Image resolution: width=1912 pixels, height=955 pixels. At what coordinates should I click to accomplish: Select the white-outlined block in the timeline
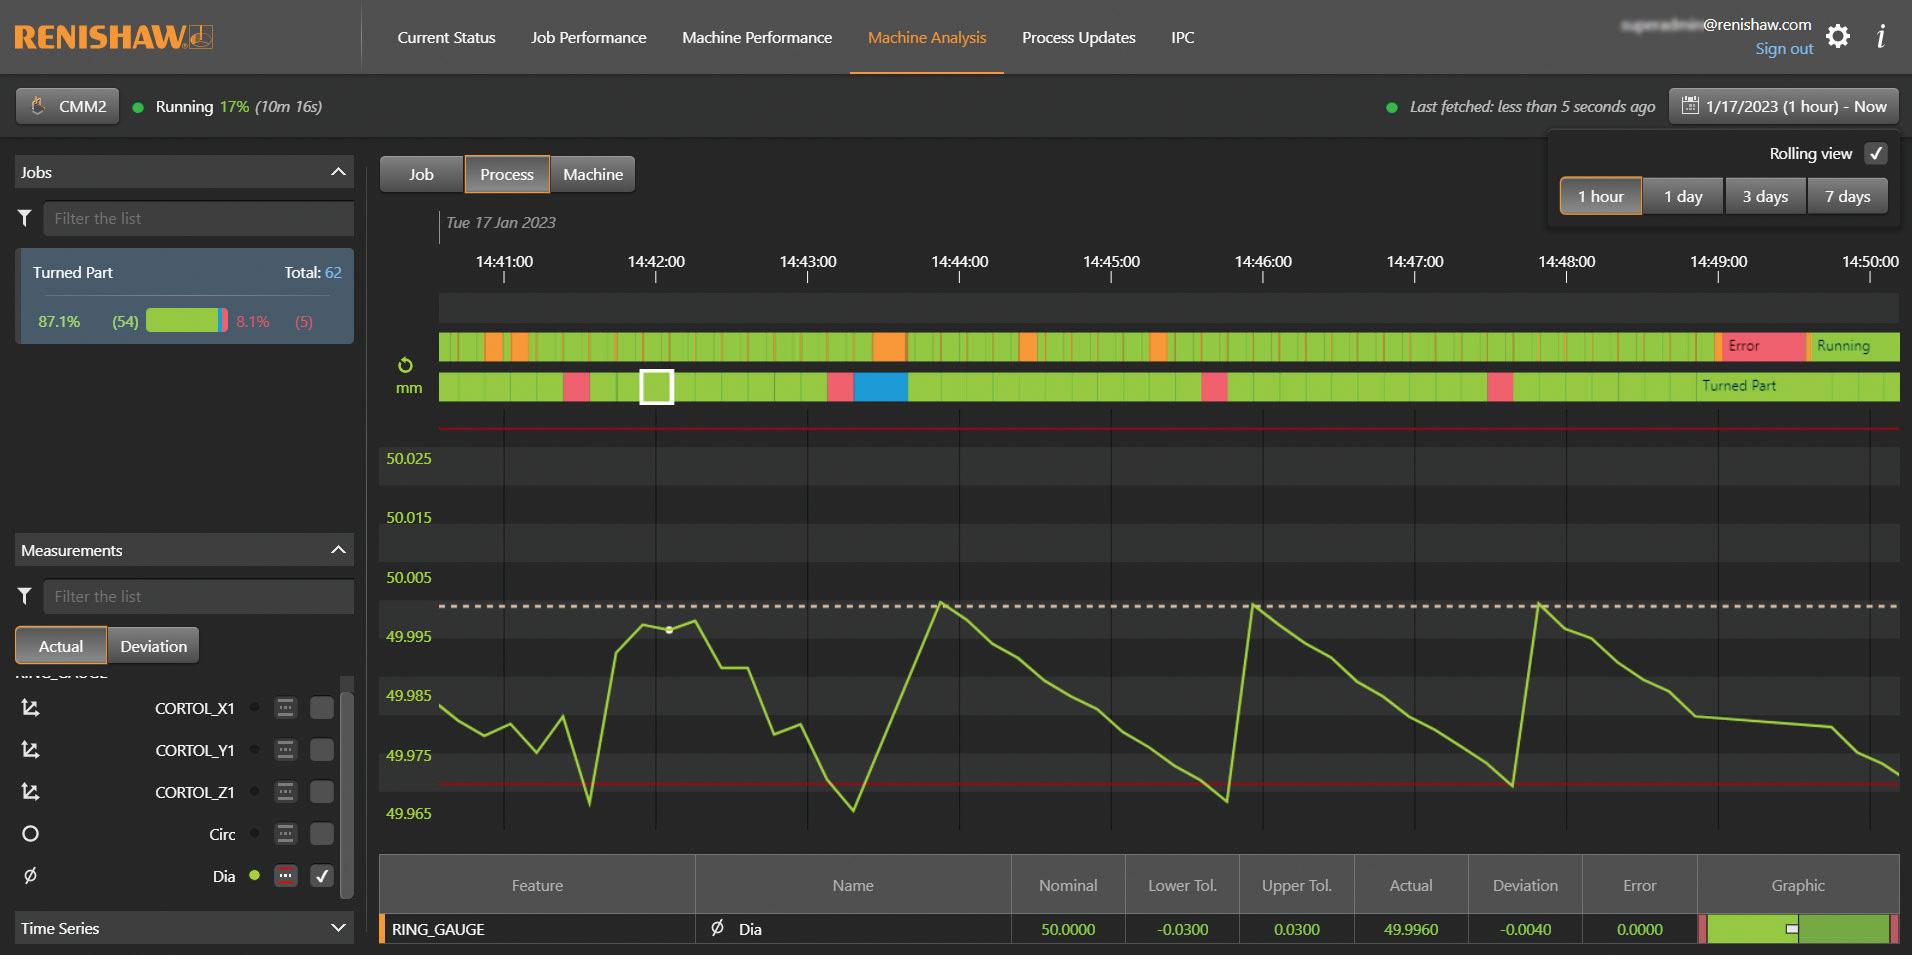657,387
